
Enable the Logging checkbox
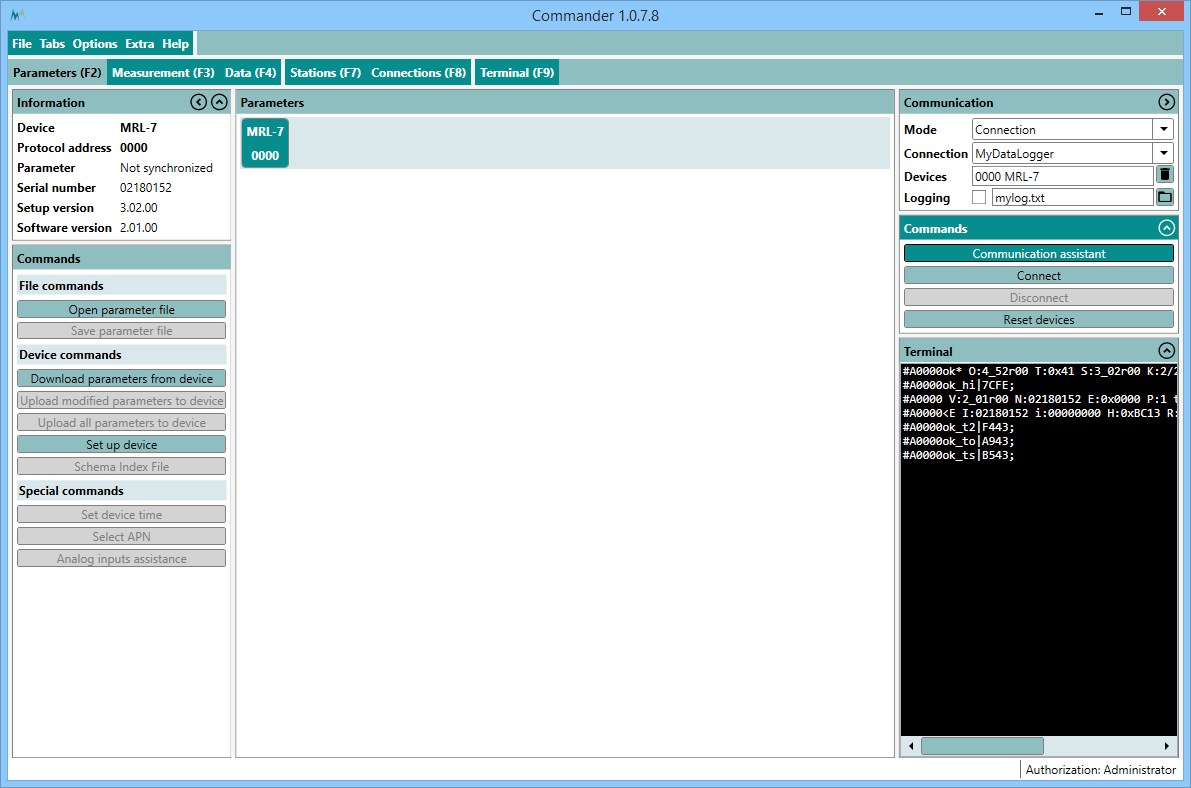pyautogui.click(x=979, y=197)
